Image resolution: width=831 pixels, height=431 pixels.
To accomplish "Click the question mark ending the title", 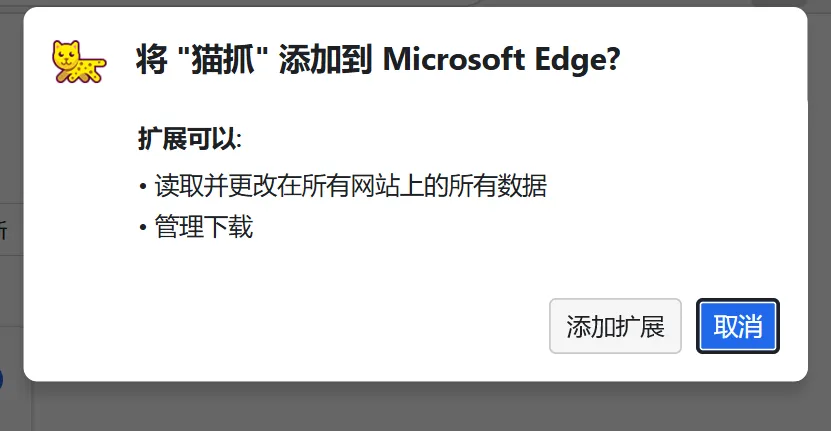I will [x=613, y=59].
